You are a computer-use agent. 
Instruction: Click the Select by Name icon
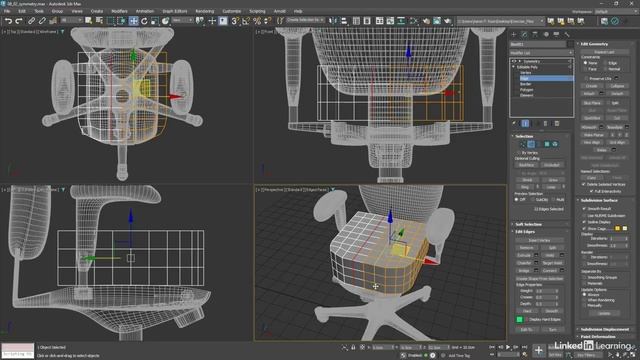click(x=99, y=21)
